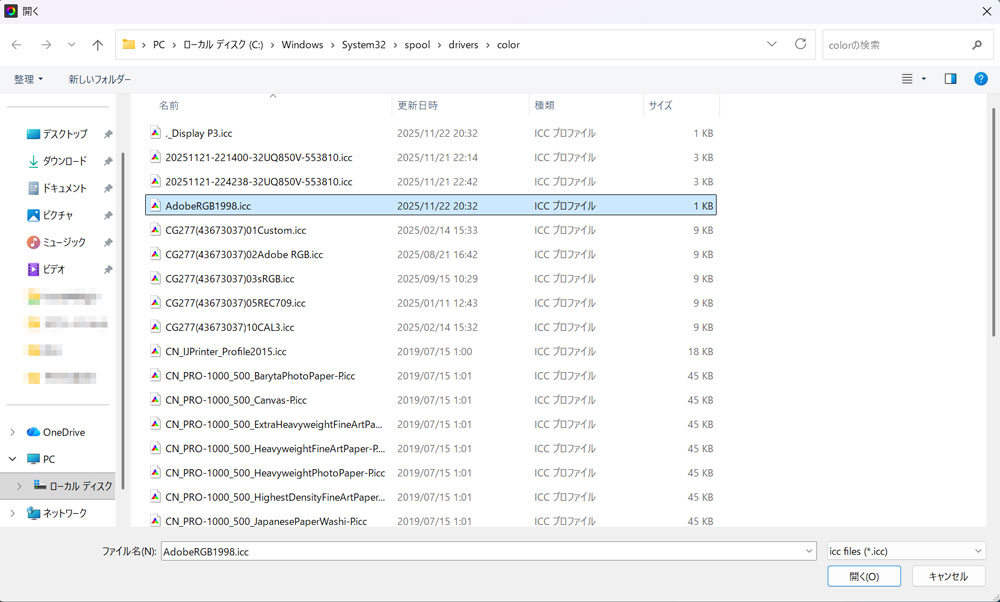Click 新しいフォルダー in the toolbar
Image resolution: width=1000 pixels, height=602 pixels.
[99, 79]
